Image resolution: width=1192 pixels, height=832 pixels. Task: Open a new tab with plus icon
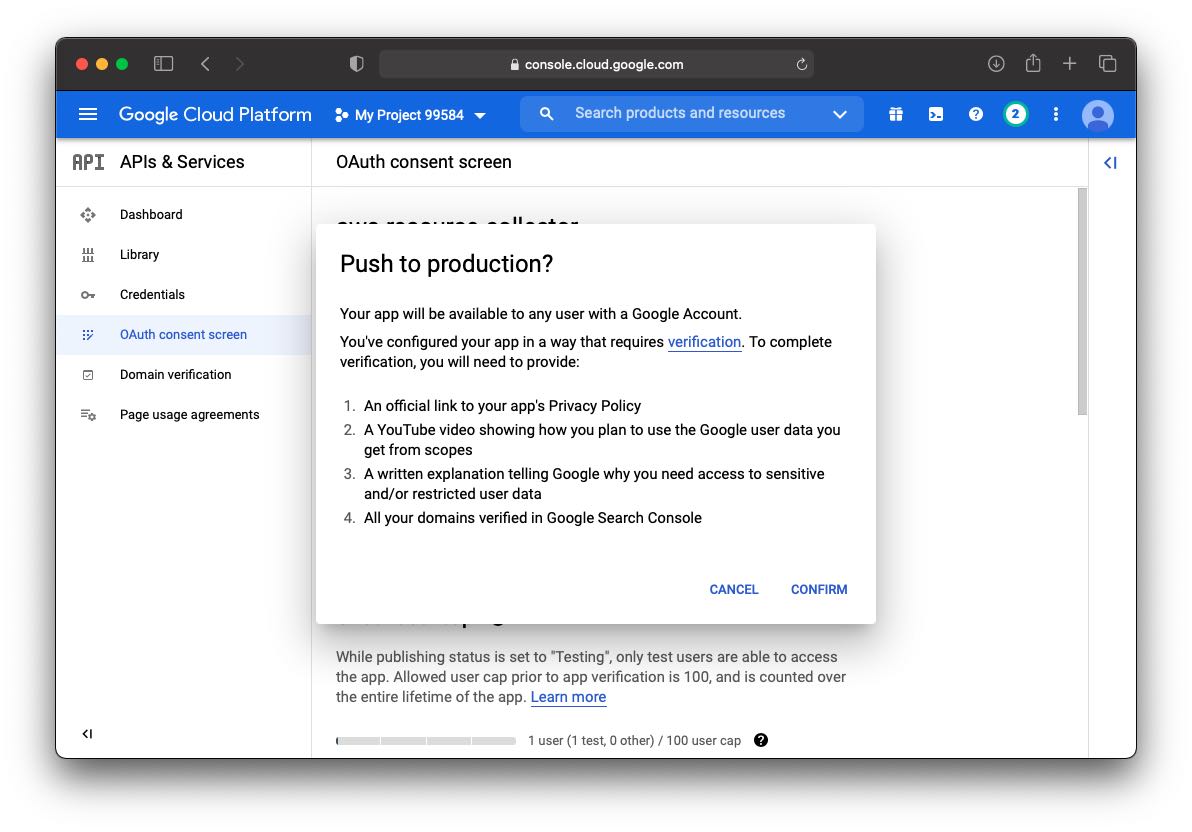pyautogui.click(x=1069, y=64)
